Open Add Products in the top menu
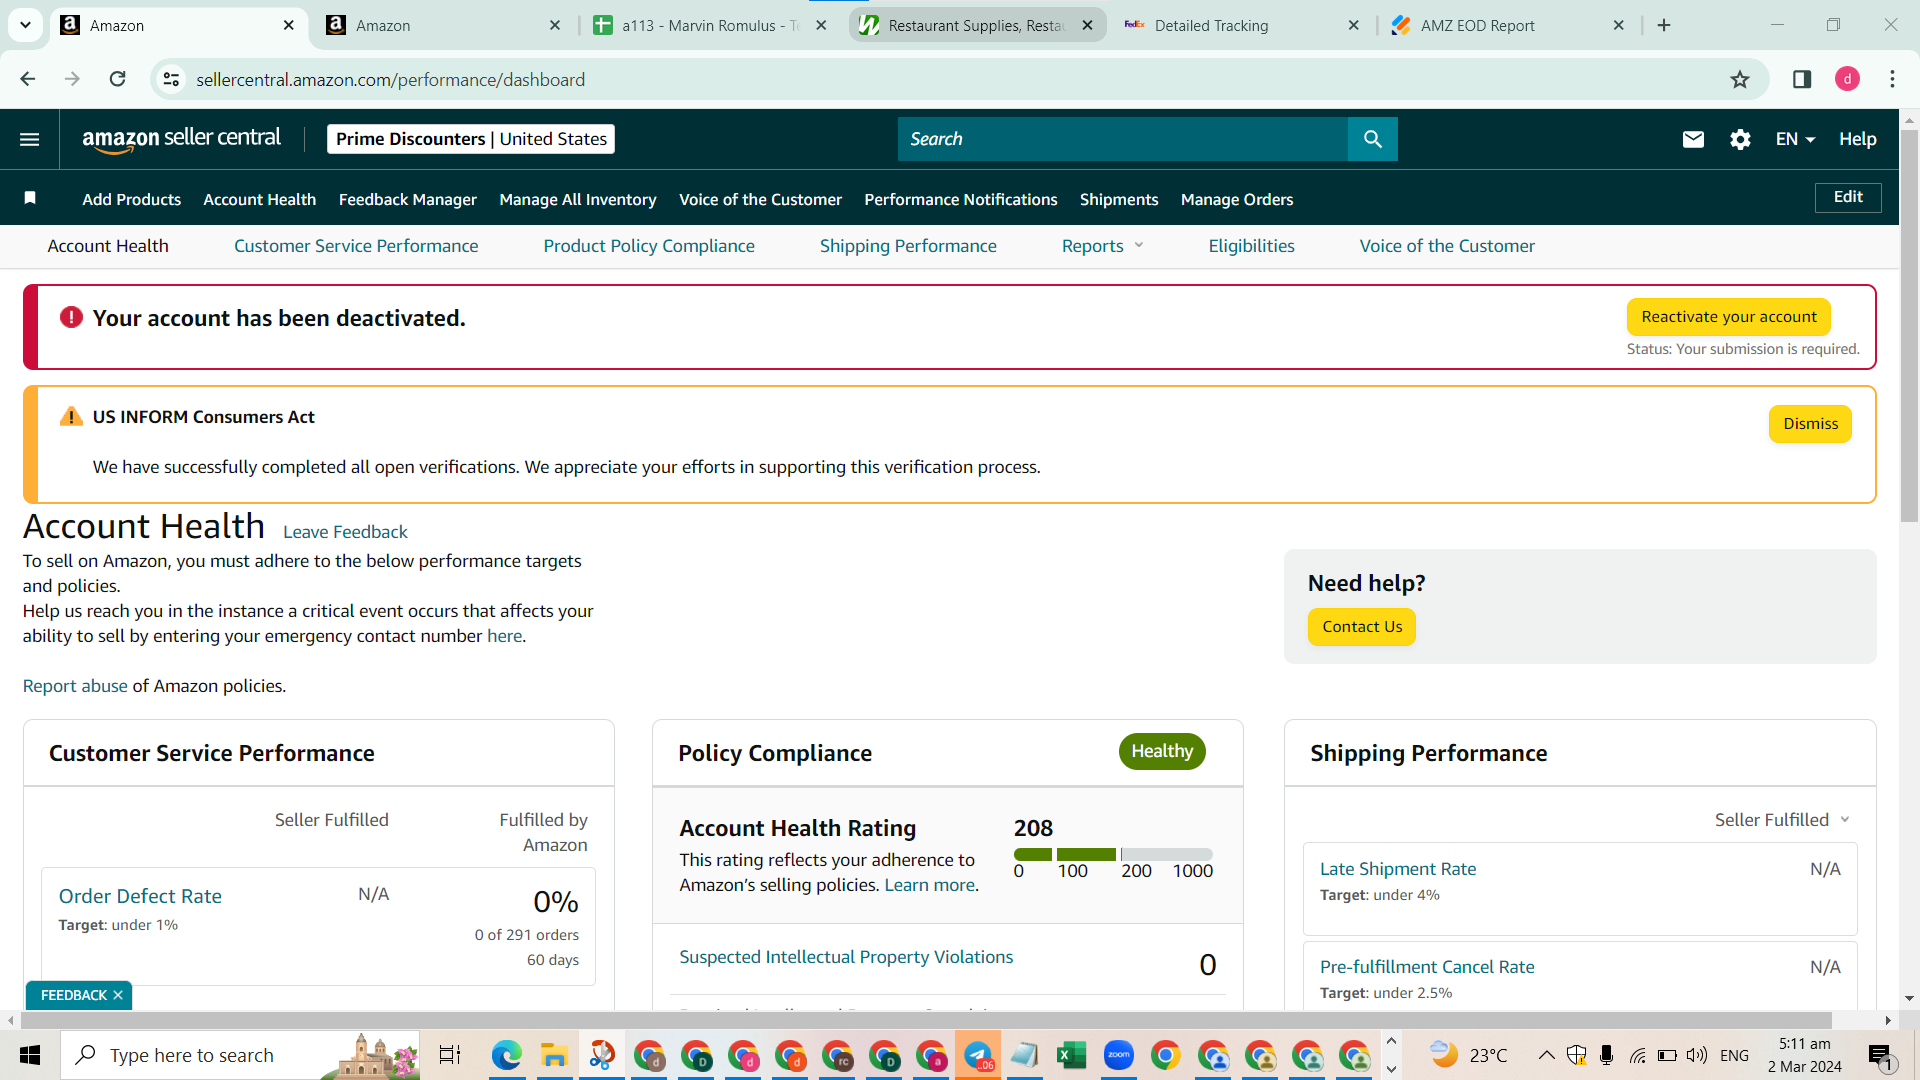 pyautogui.click(x=131, y=199)
